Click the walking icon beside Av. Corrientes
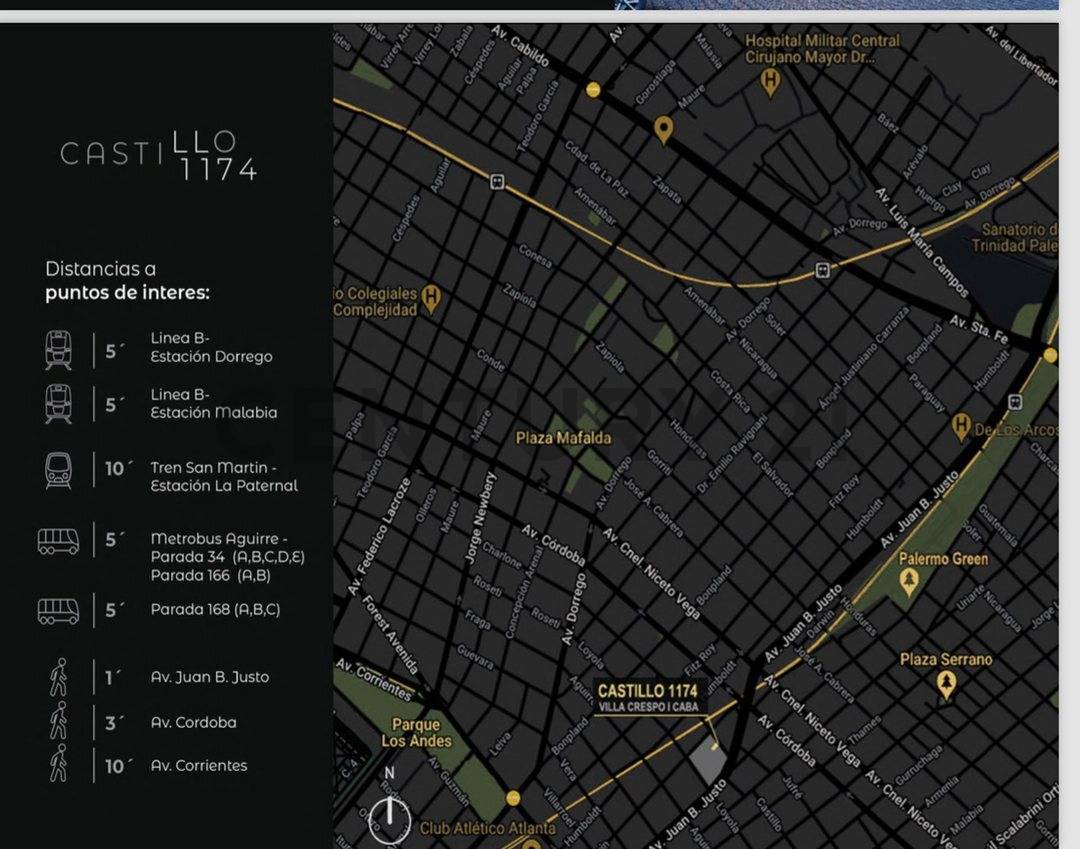Image resolution: width=1080 pixels, height=849 pixels. pos(59,764)
